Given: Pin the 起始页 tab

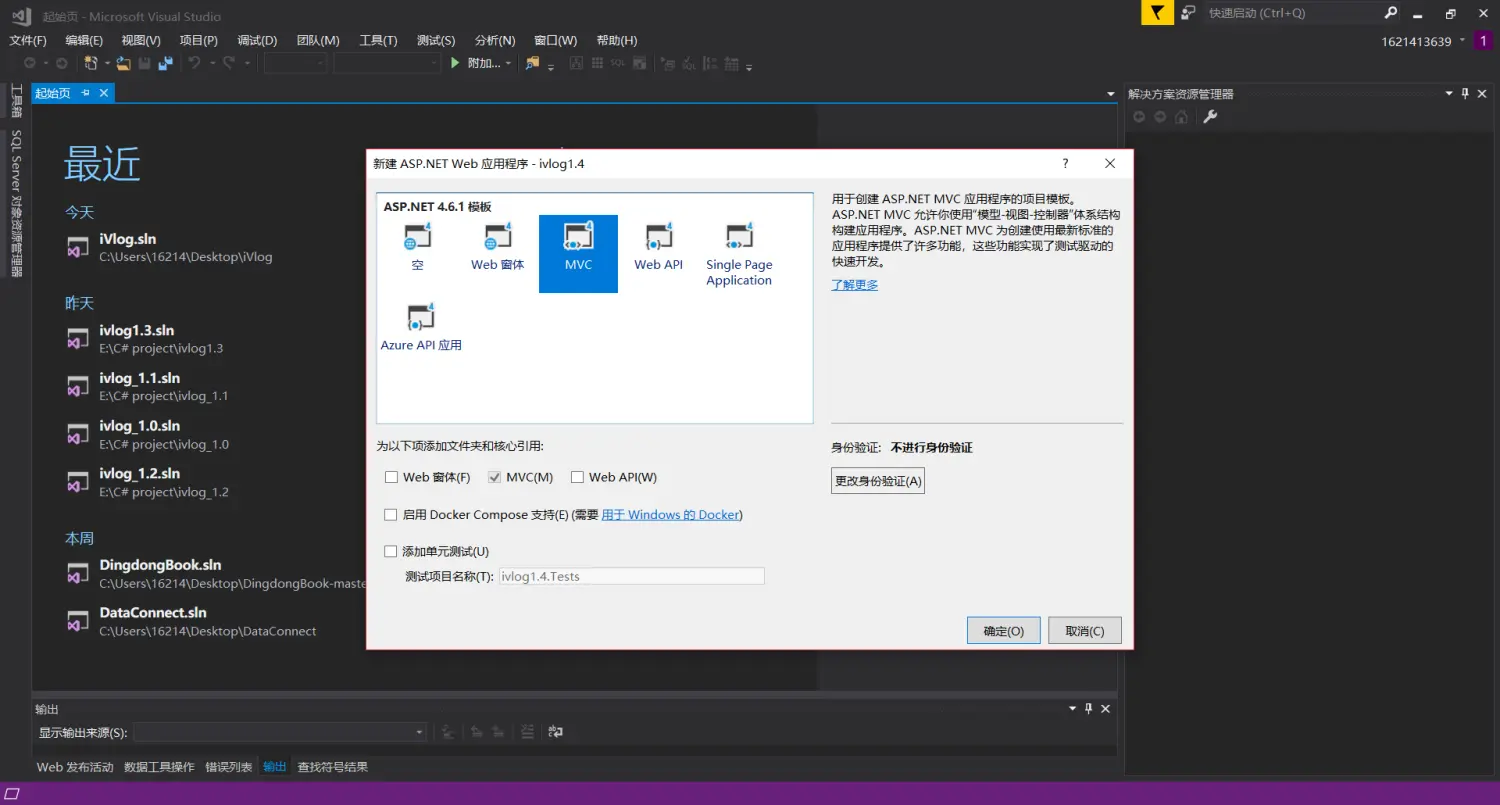Looking at the screenshot, I should [x=86, y=93].
